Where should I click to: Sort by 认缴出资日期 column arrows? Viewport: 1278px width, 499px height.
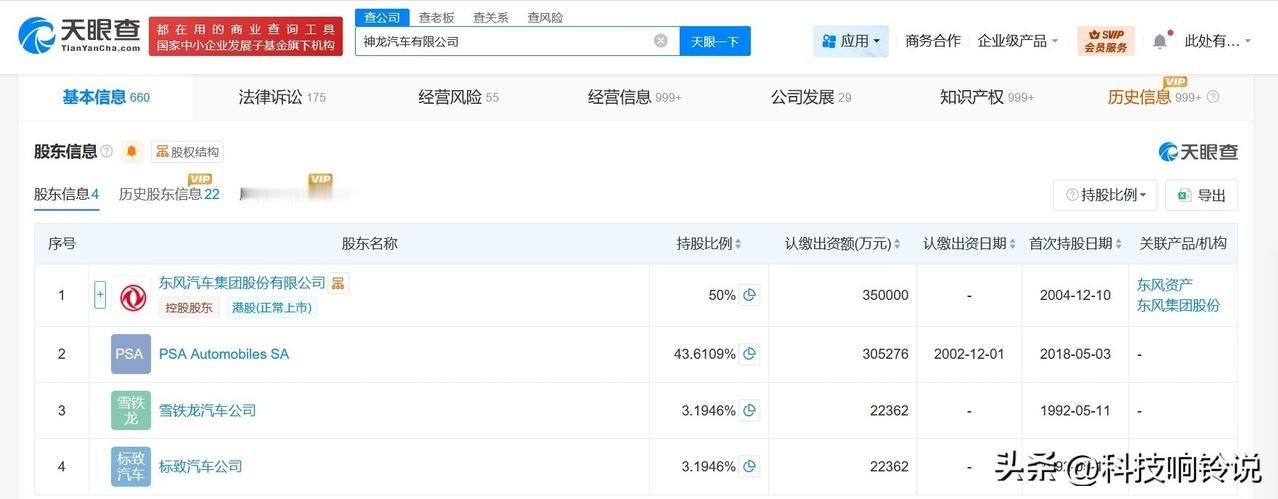[x=1012, y=244]
